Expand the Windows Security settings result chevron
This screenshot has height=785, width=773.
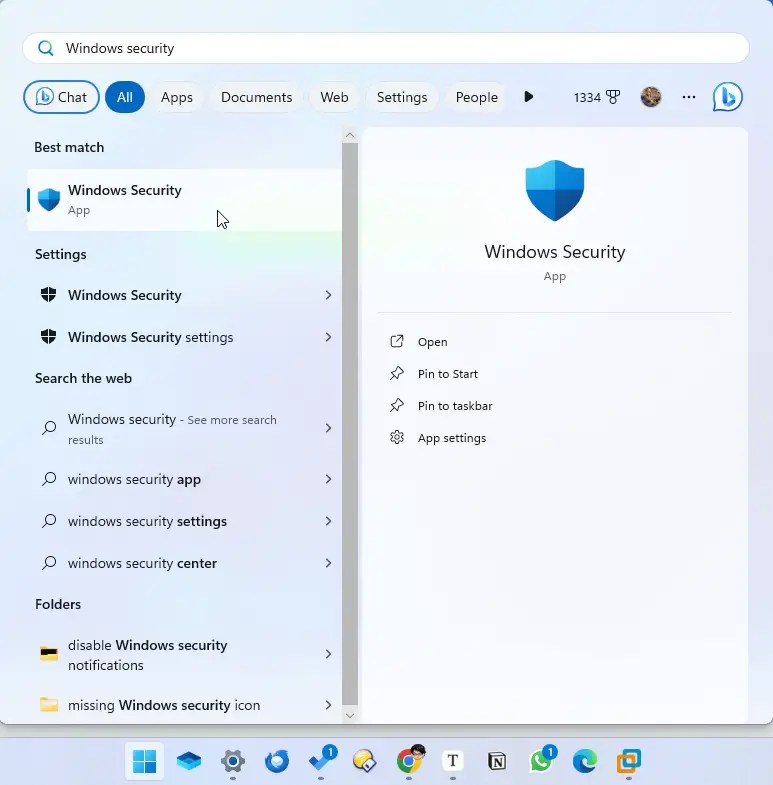pyautogui.click(x=328, y=337)
